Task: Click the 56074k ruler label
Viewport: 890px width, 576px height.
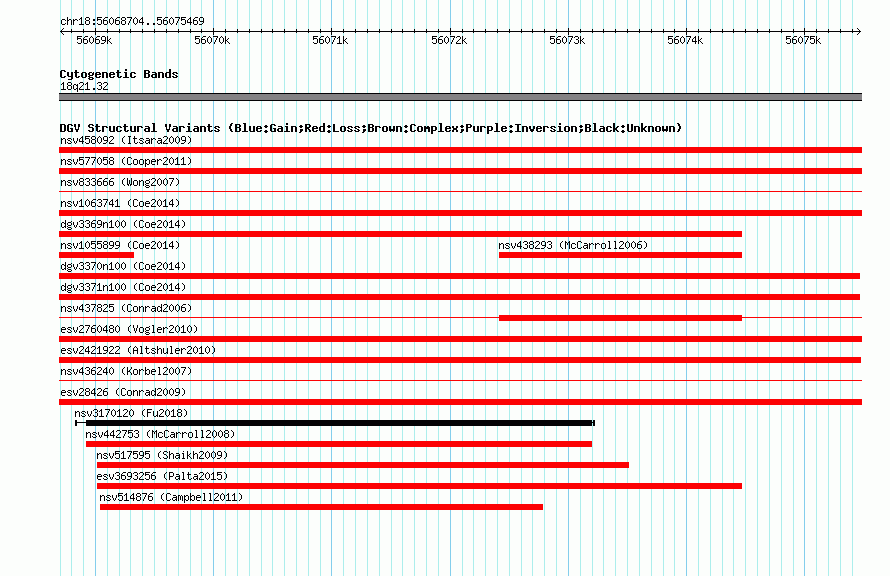Action: (685, 40)
